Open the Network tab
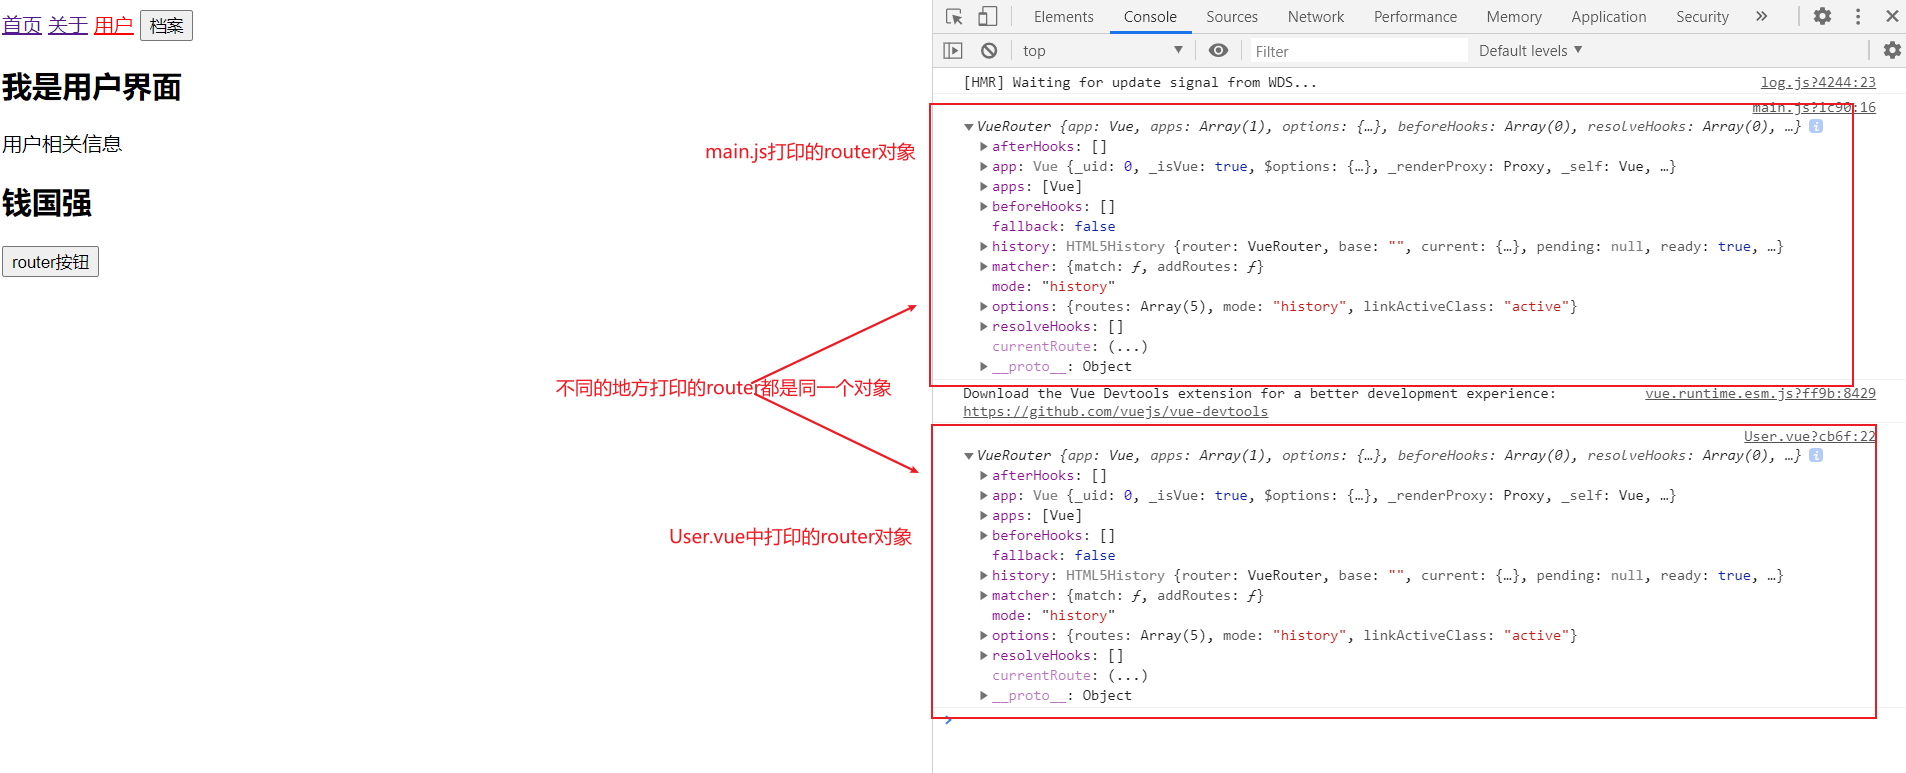The image size is (1906, 773). [1316, 17]
